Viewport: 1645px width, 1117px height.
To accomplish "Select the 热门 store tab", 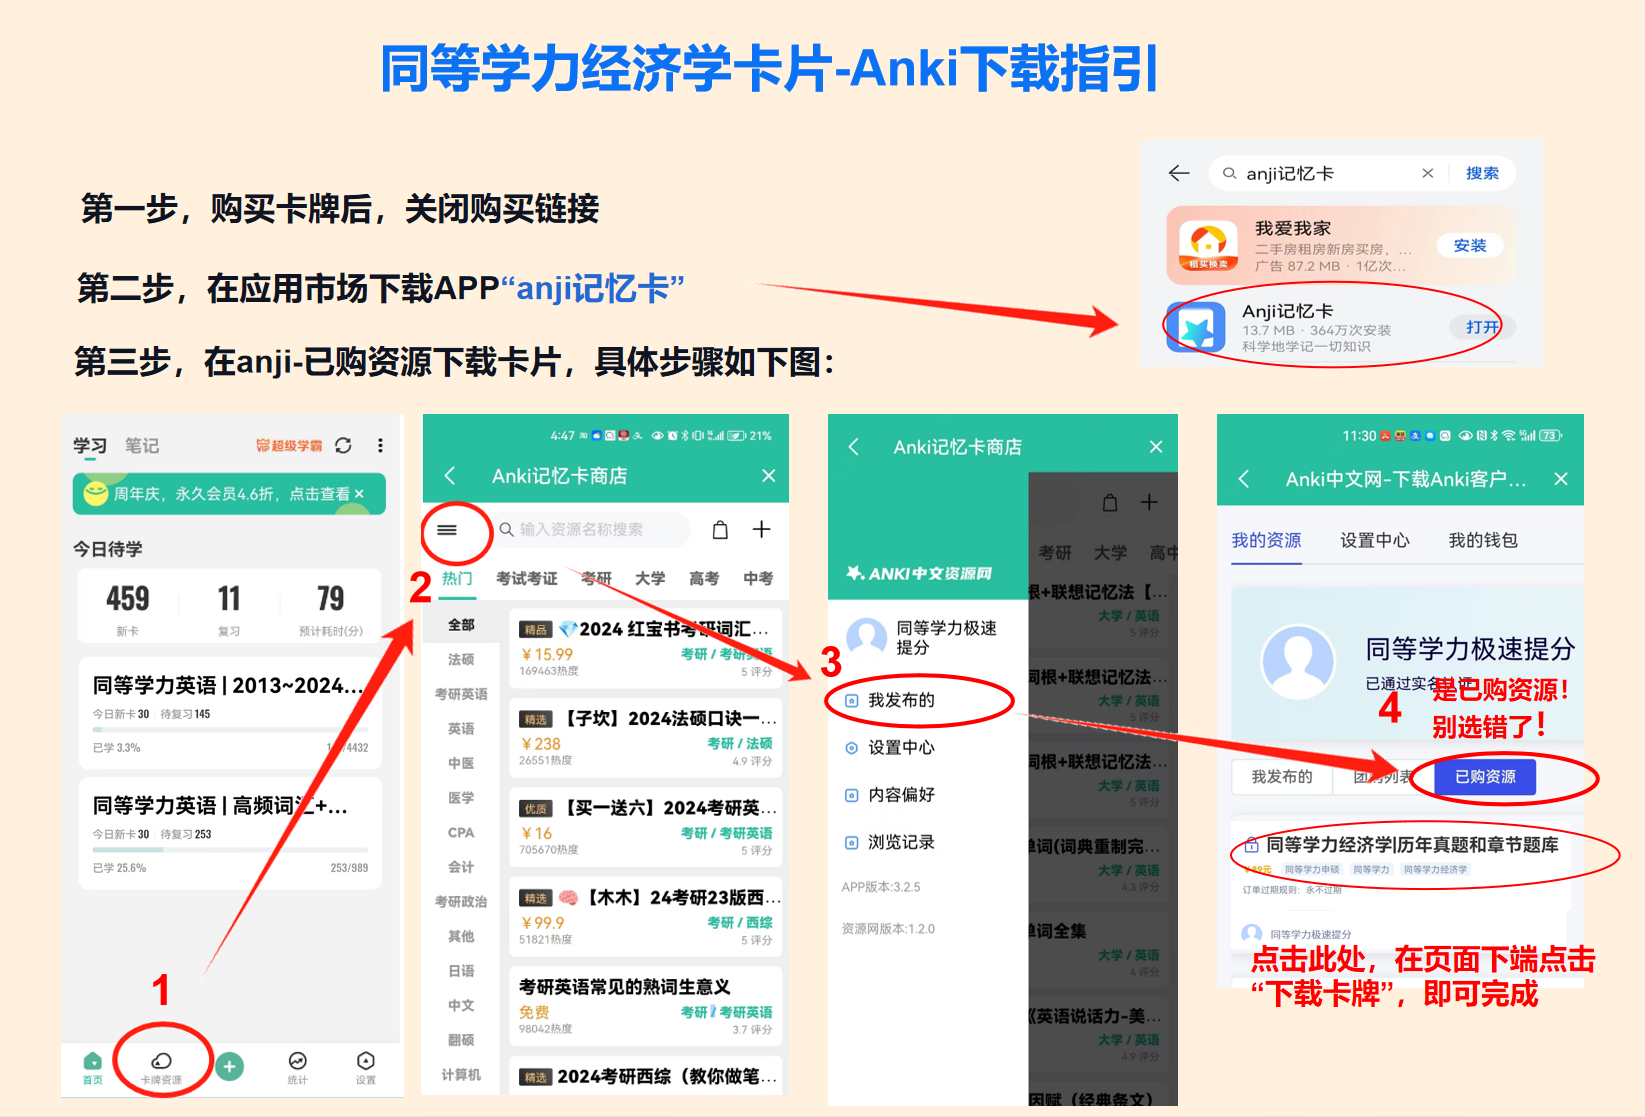I will [x=457, y=578].
